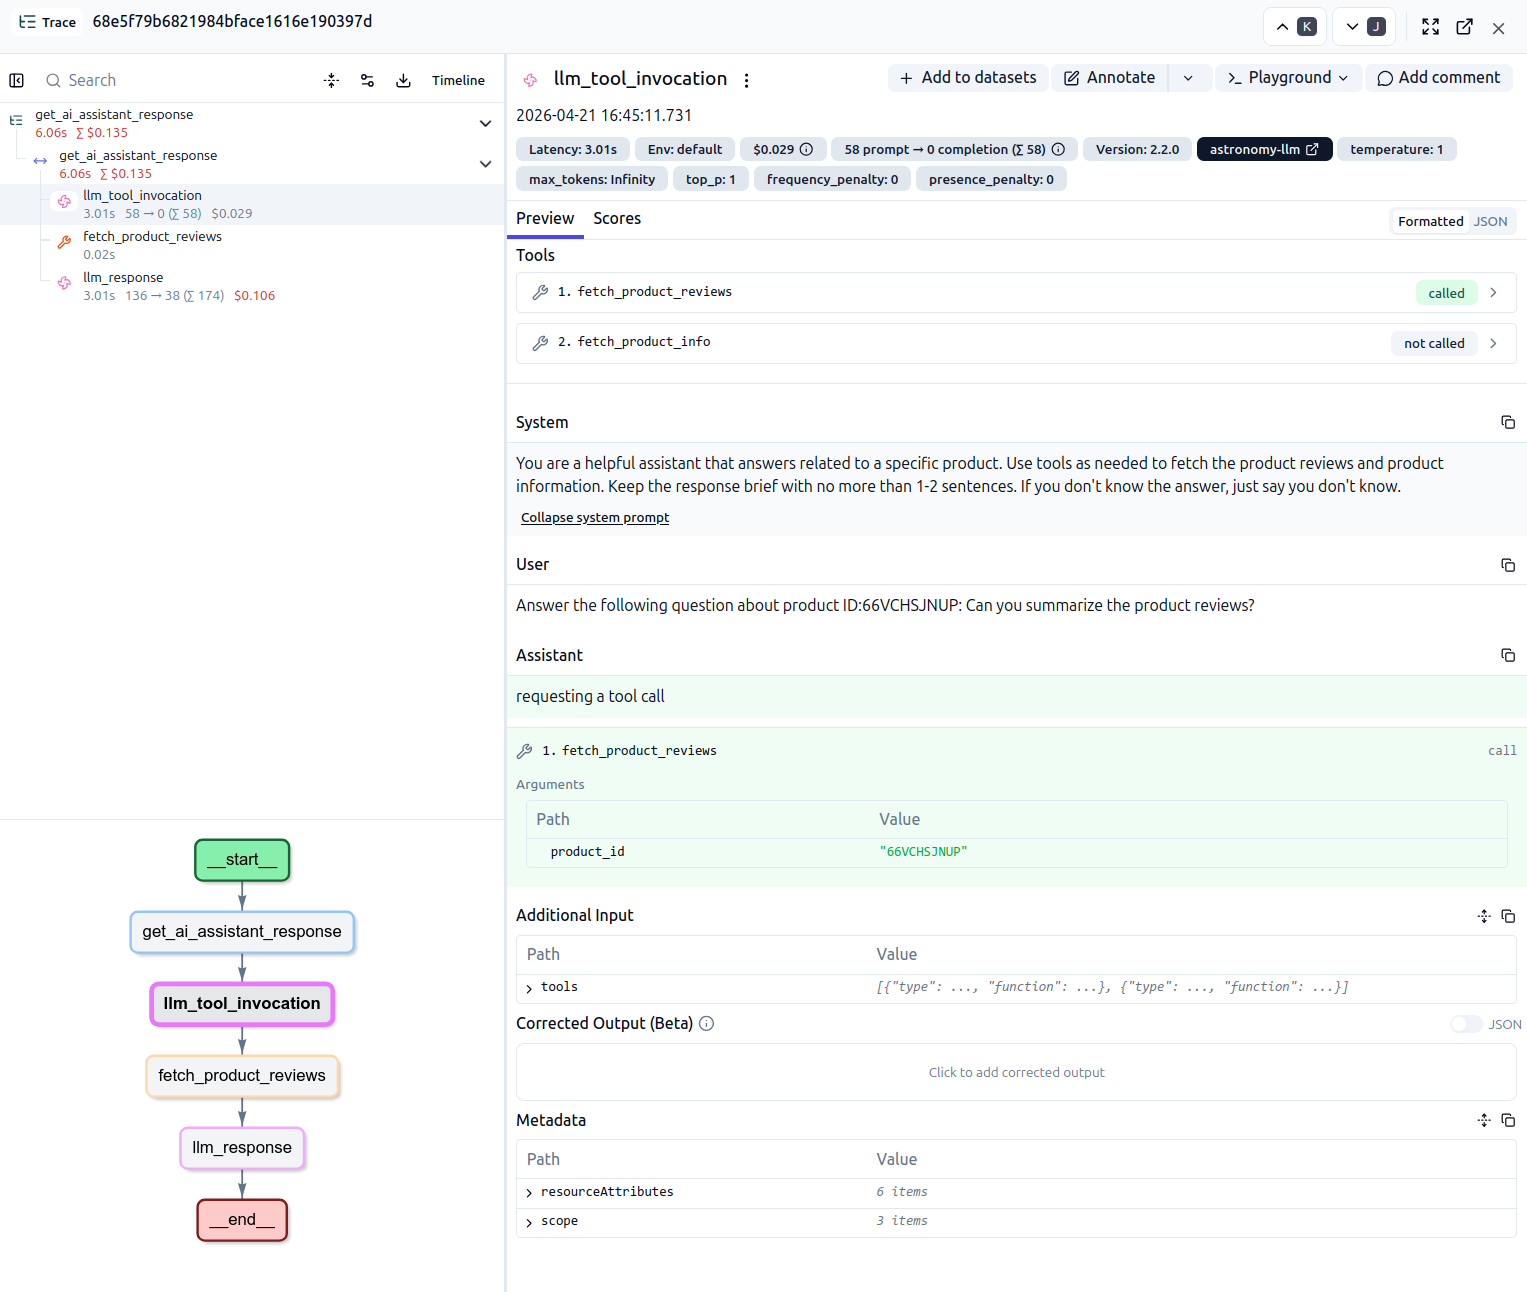This screenshot has width=1527, height=1292.
Task: Toggle the Timeline view
Action: (x=458, y=80)
